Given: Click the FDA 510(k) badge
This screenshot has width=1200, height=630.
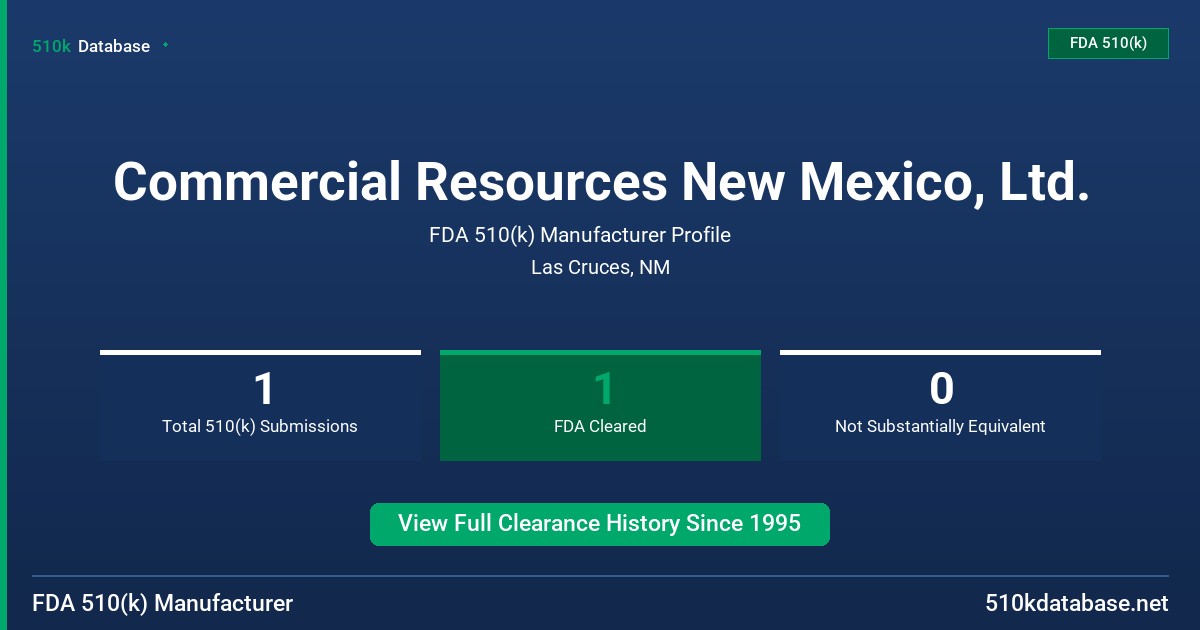Looking at the screenshot, I should point(1108,43).
